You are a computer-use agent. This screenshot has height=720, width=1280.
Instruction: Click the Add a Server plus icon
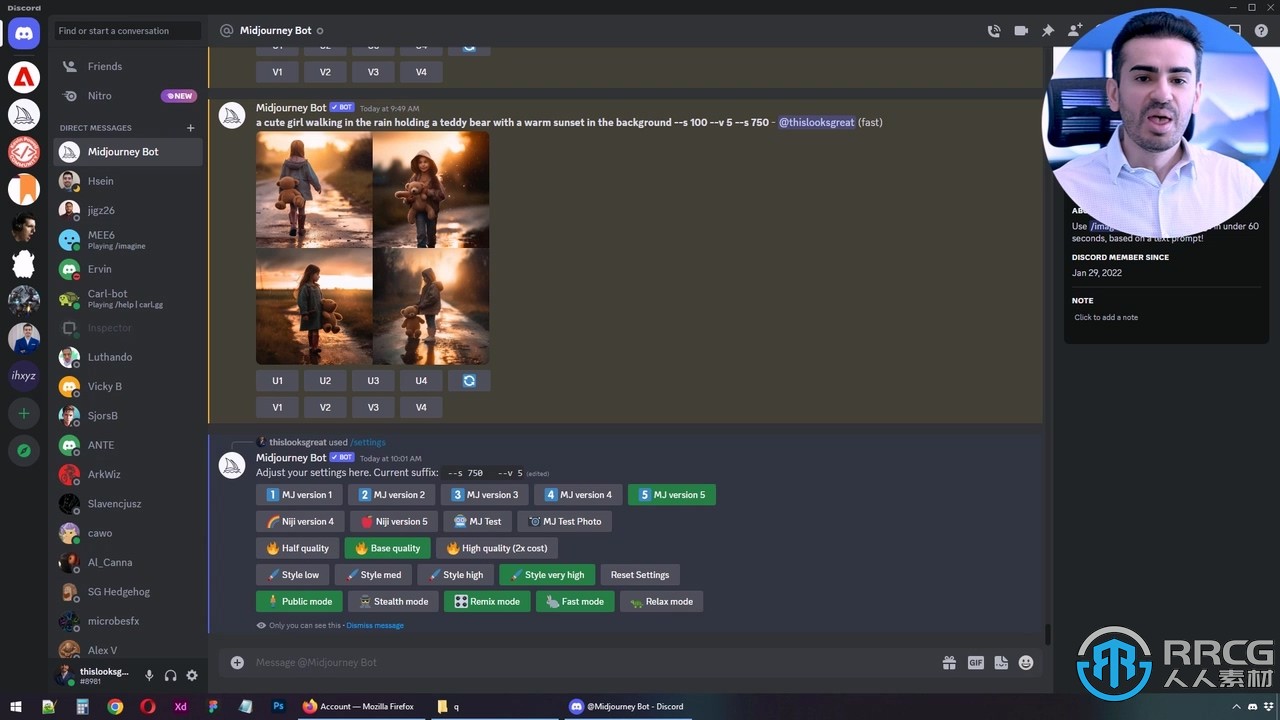click(24, 413)
